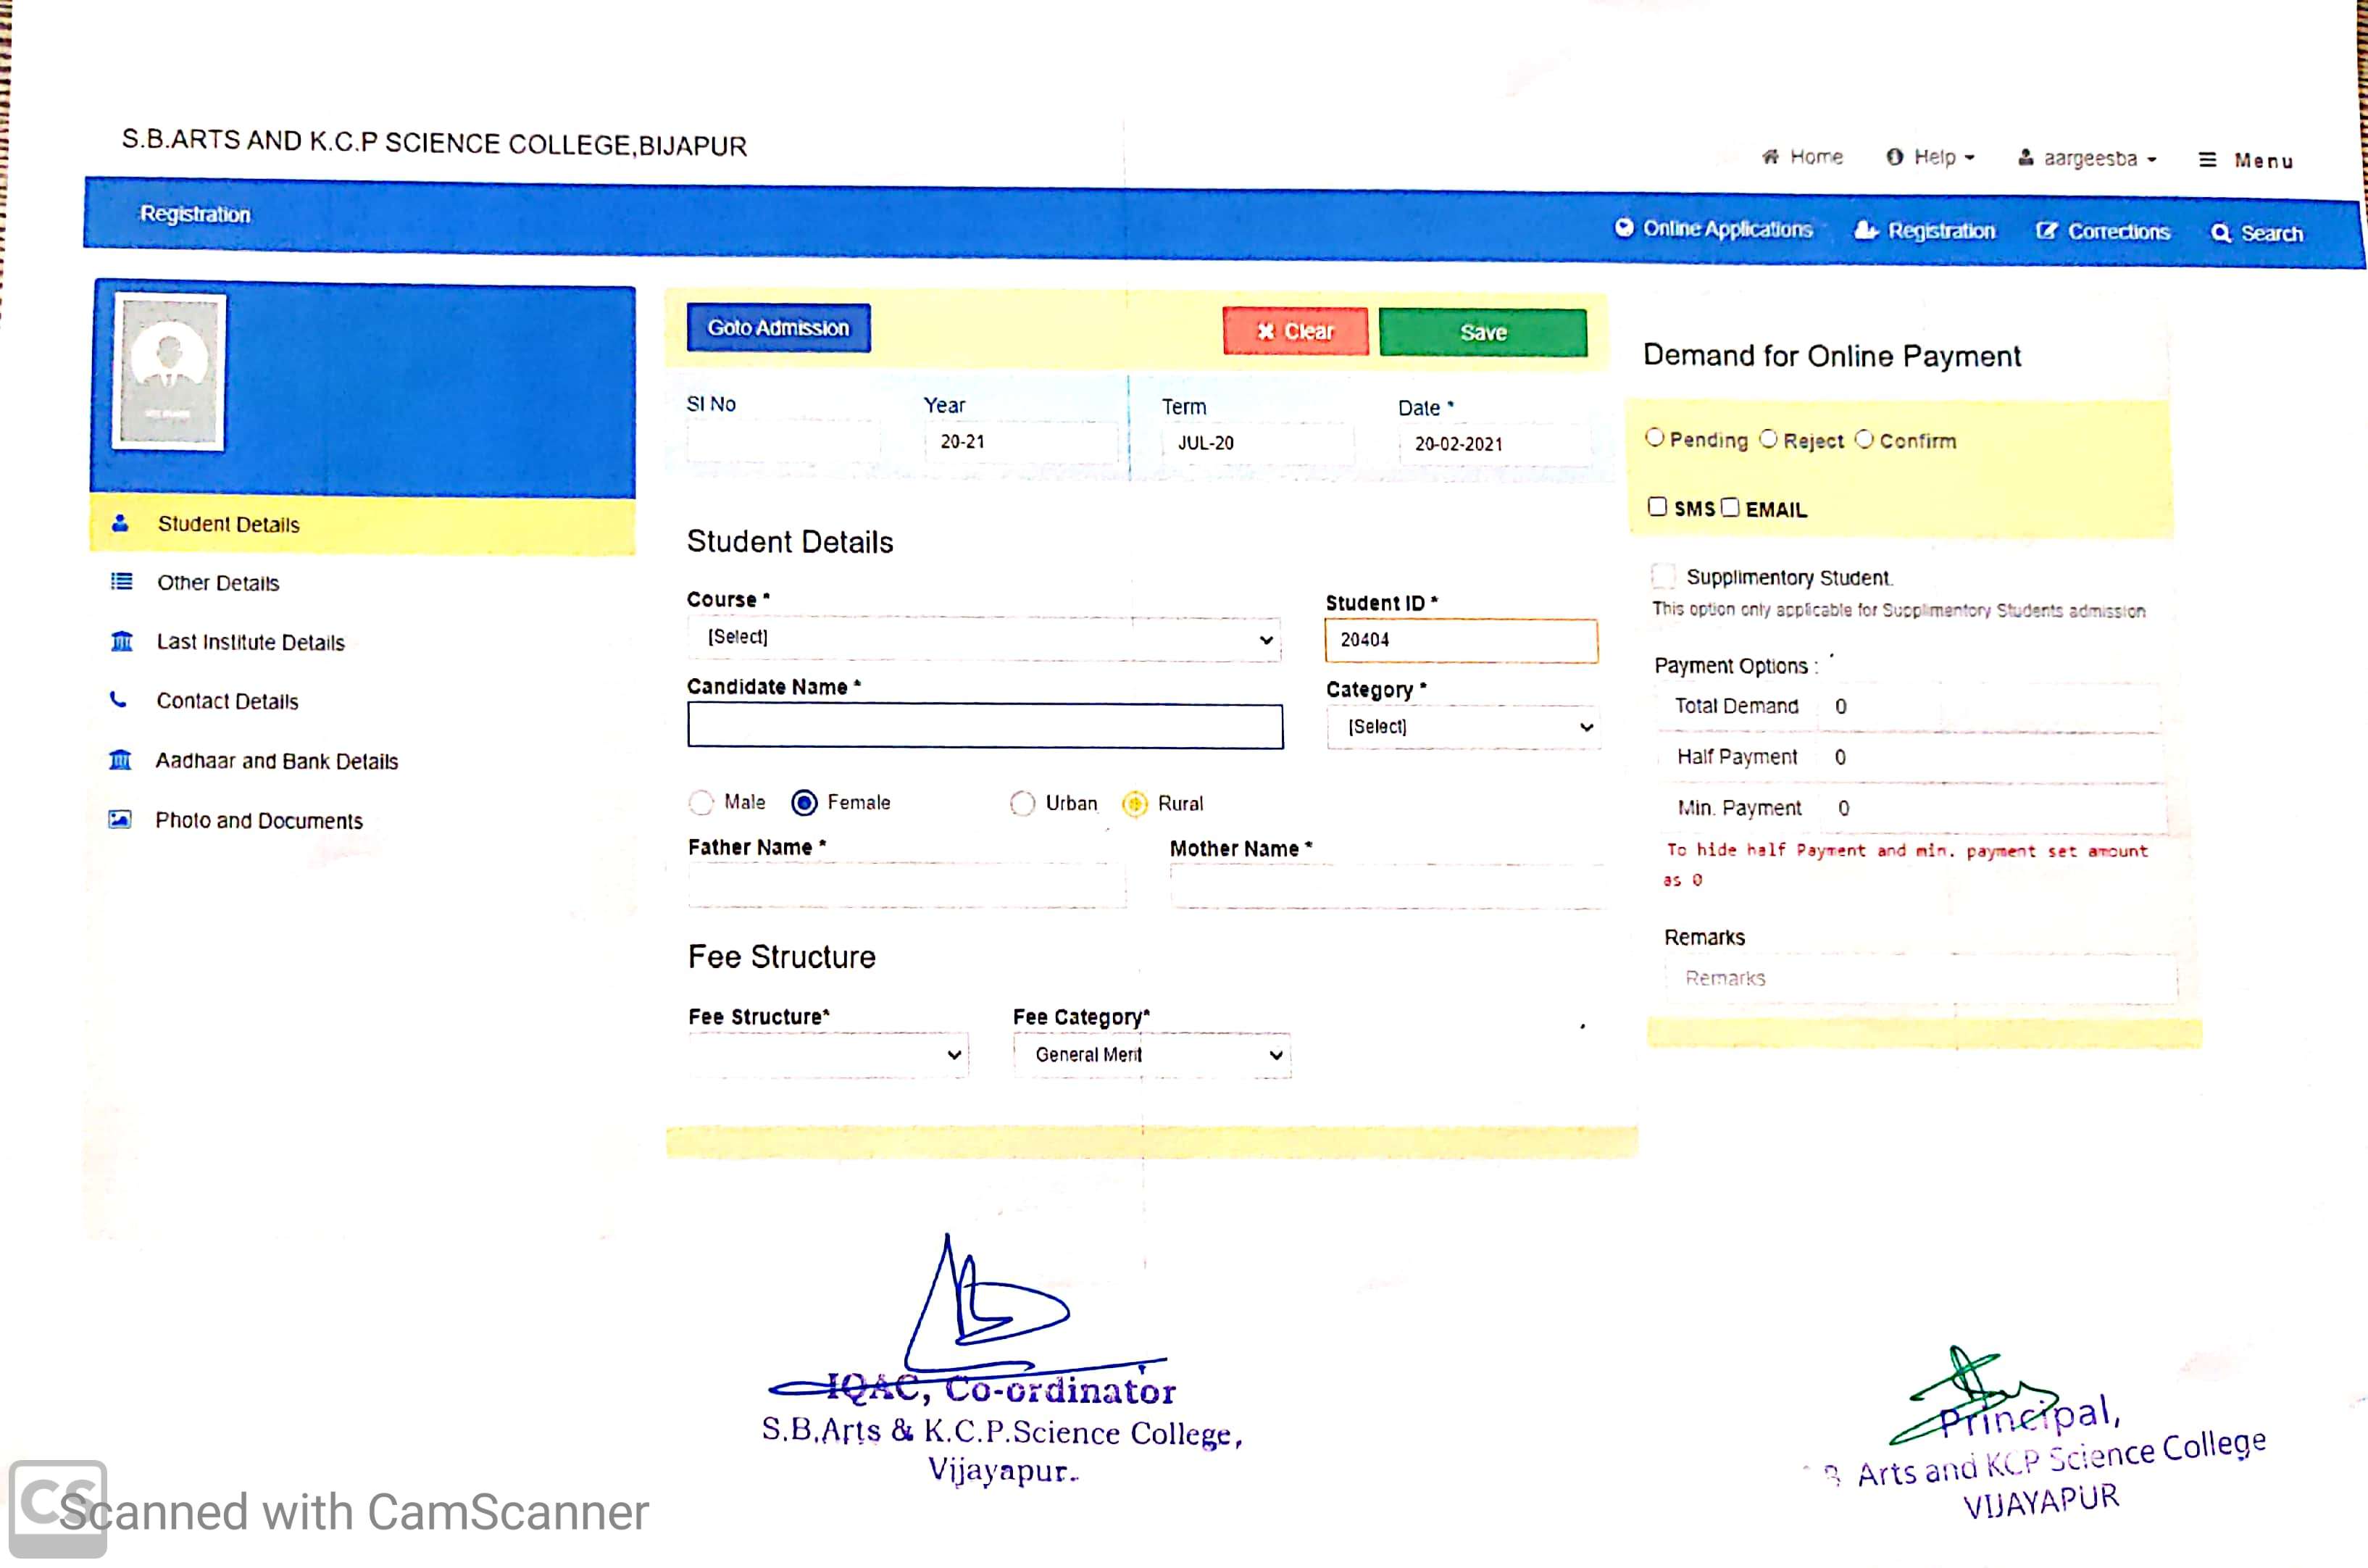Click the Contact Details phone icon
The width and height of the screenshot is (2368, 1568).
(118, 700)
